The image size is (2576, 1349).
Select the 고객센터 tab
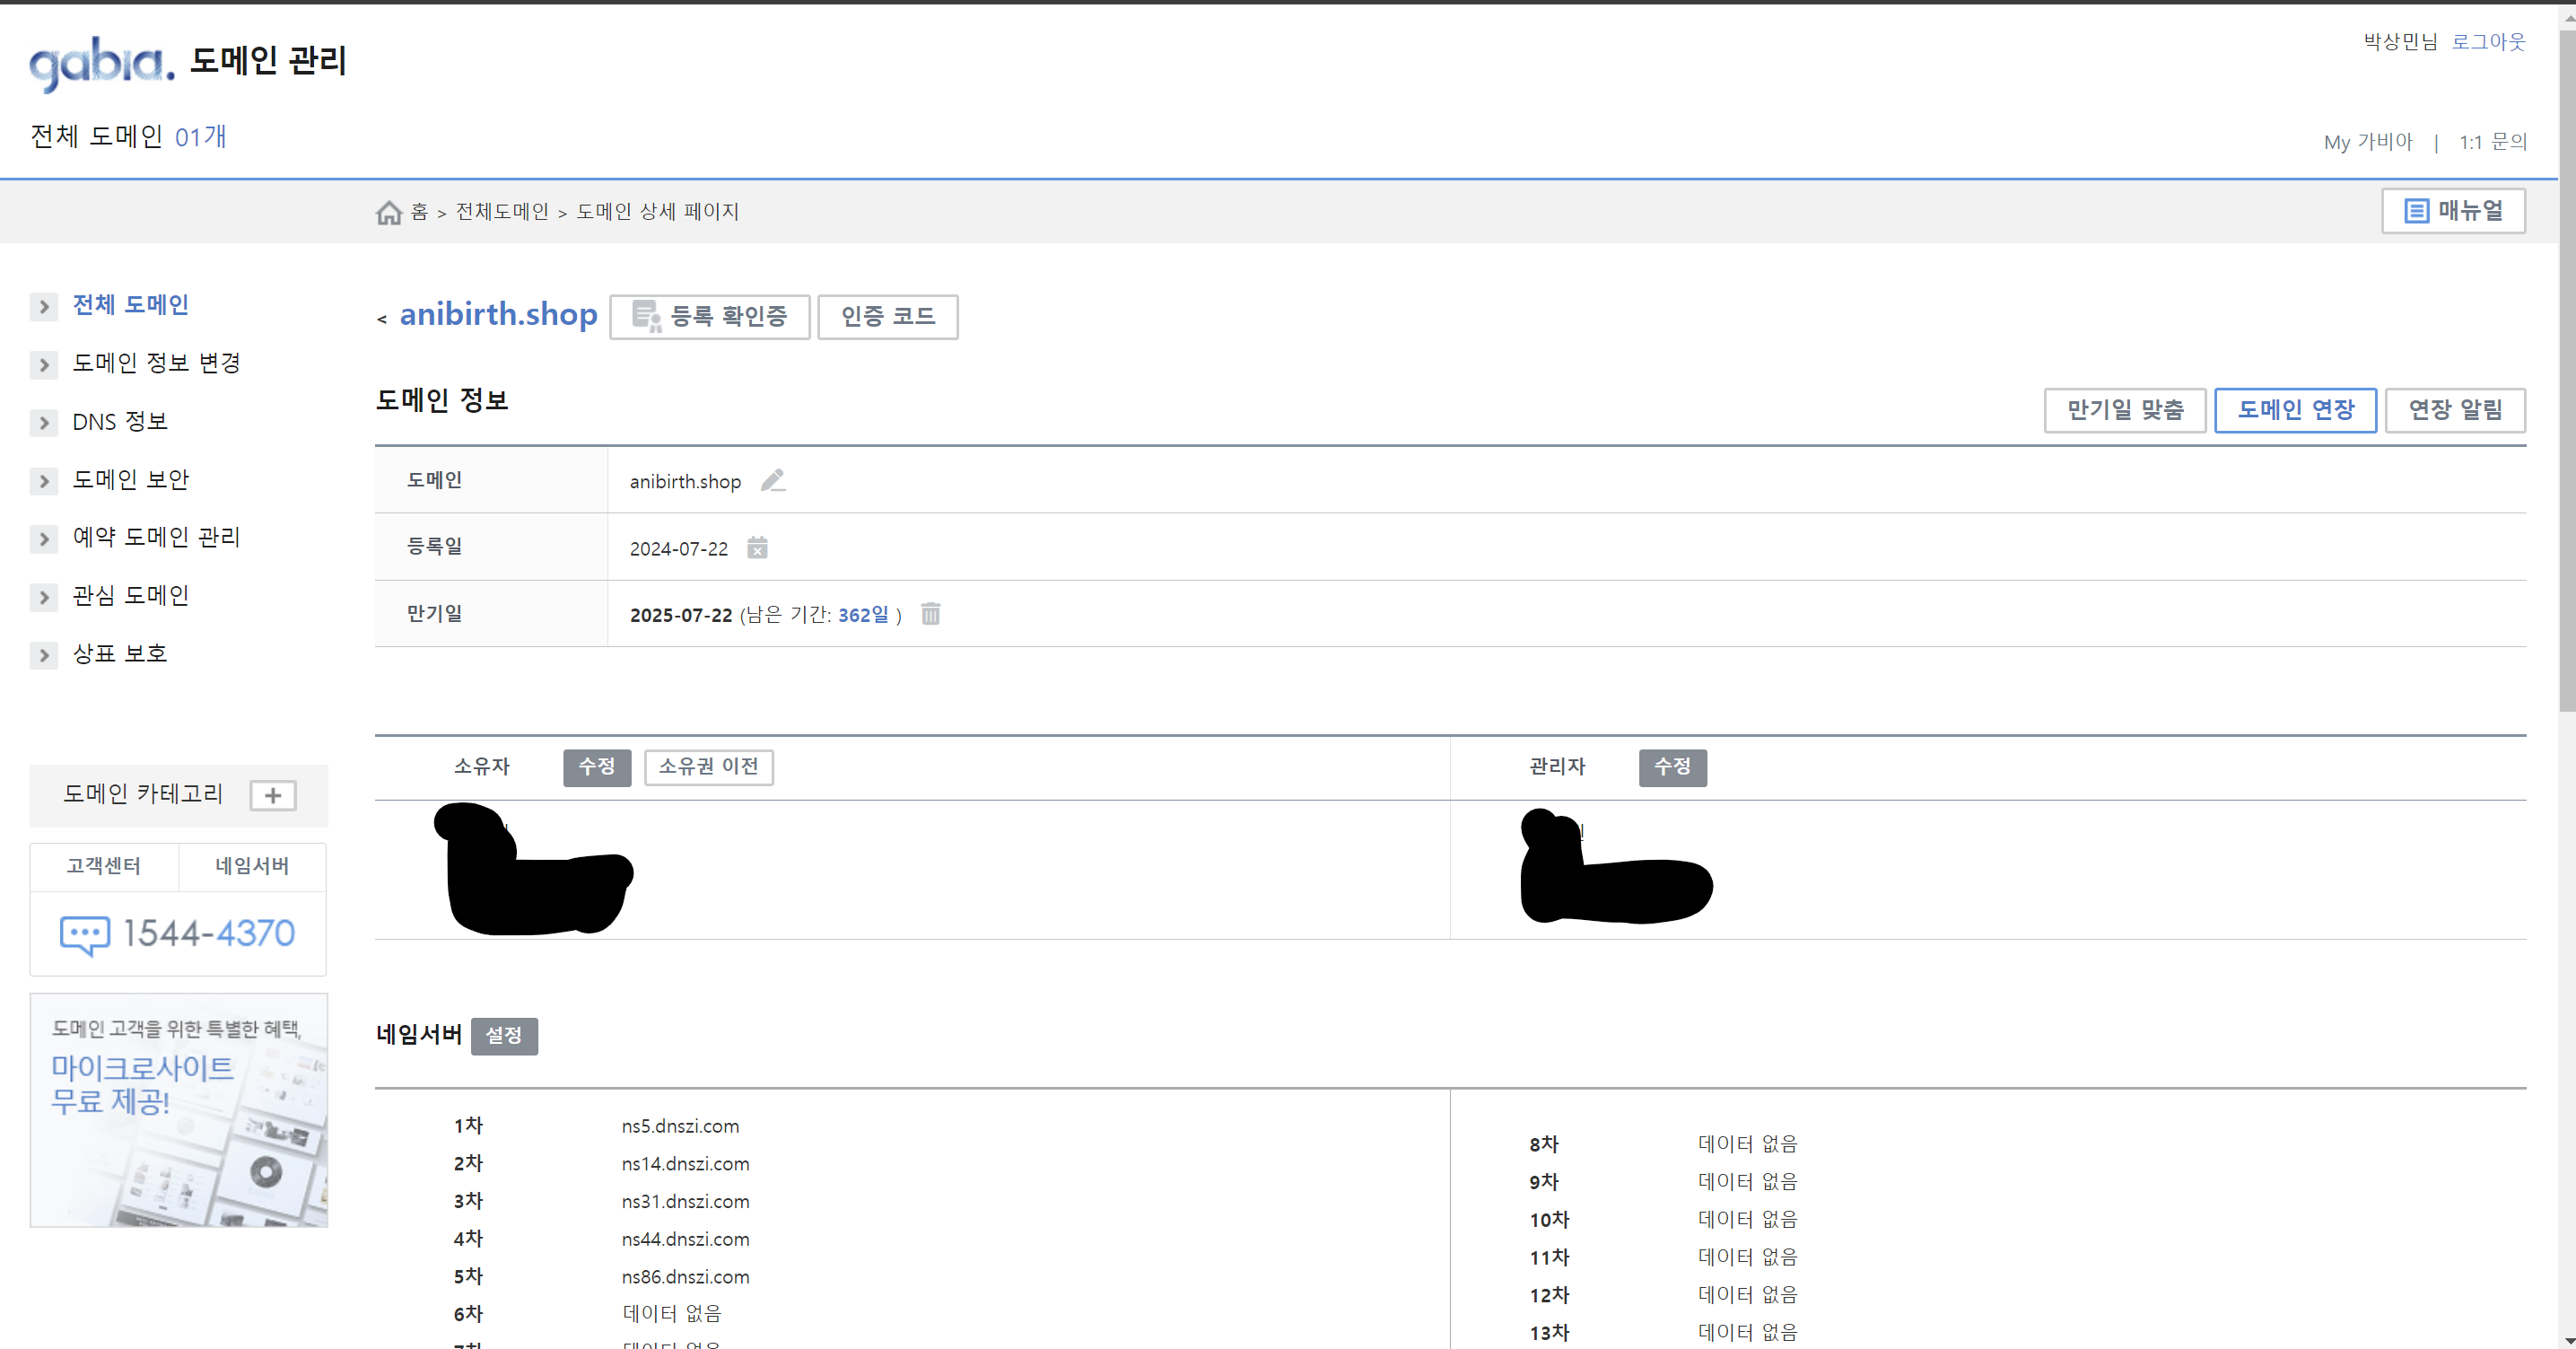click(x=104, y=866)
